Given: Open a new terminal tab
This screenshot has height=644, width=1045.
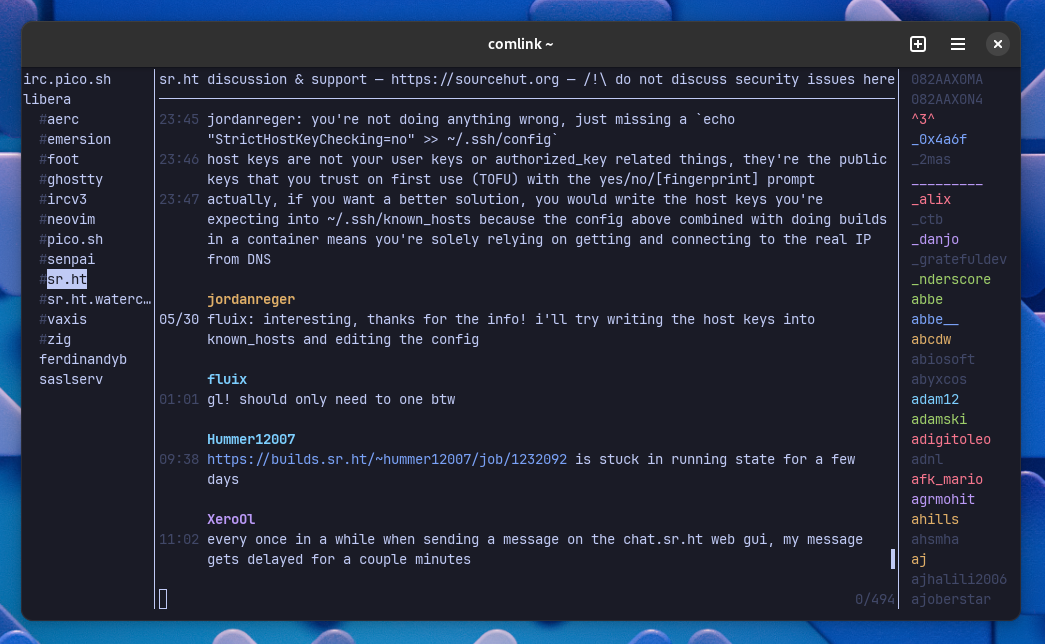Looking at the screenshot, I should [x=917, y=44].
